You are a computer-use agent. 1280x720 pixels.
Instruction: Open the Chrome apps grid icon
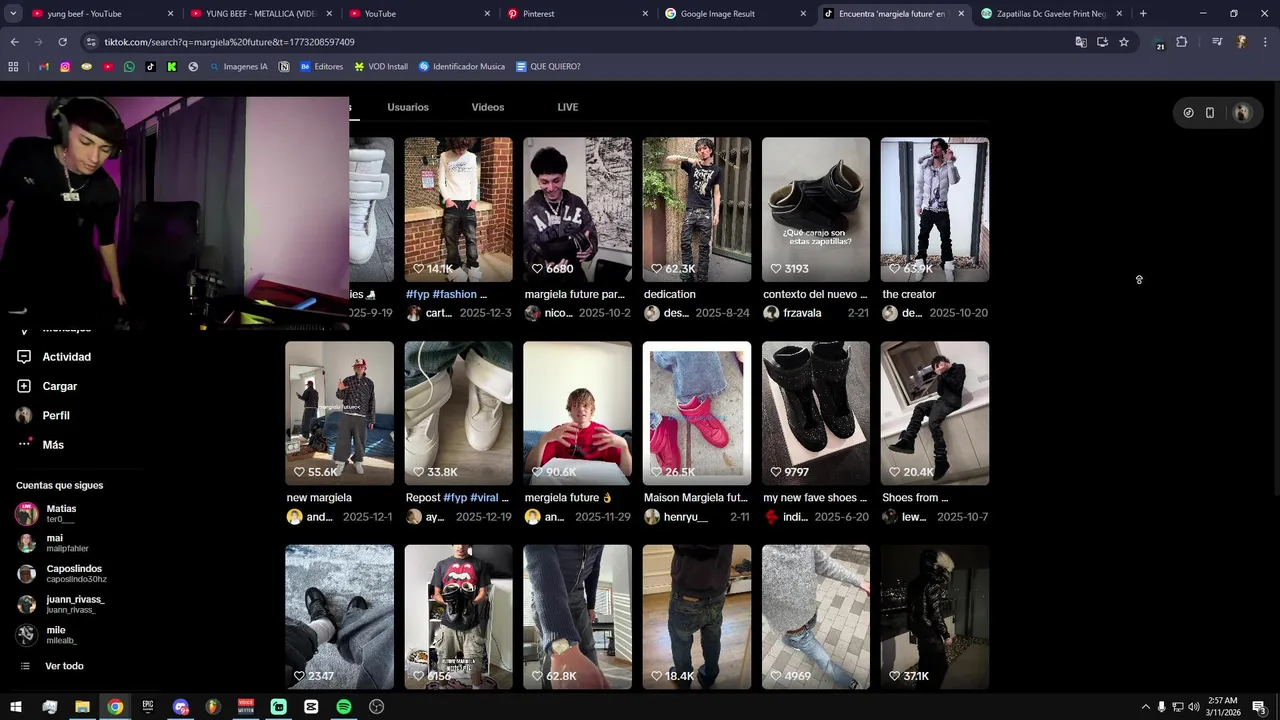13,67
